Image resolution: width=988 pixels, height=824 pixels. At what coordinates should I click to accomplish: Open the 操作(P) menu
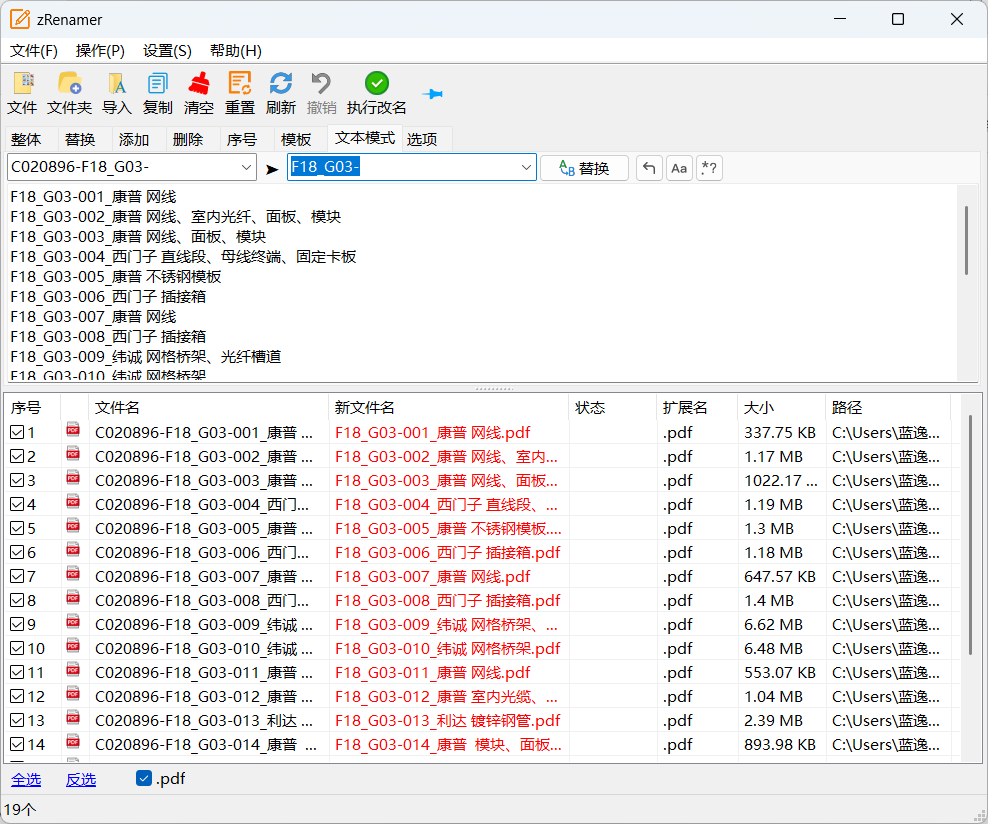pyautogui.click(x=99, y=50)
